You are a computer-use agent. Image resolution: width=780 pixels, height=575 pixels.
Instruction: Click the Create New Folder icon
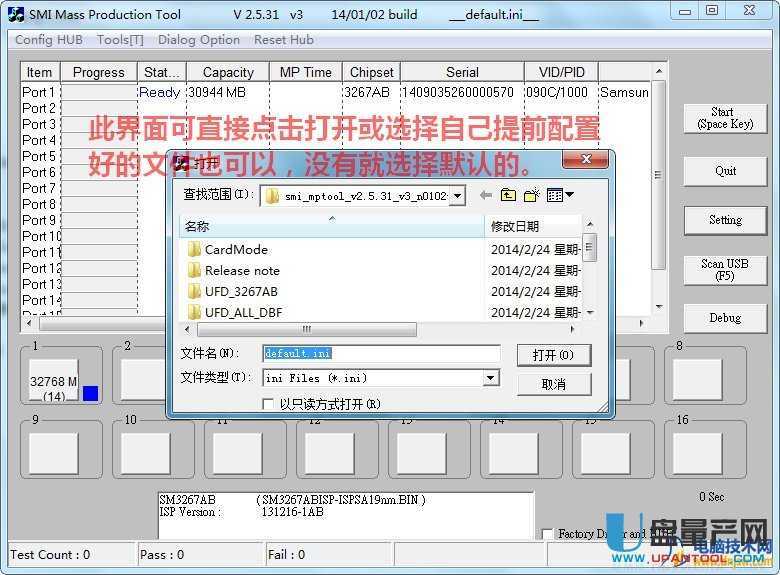click(532, 195)
